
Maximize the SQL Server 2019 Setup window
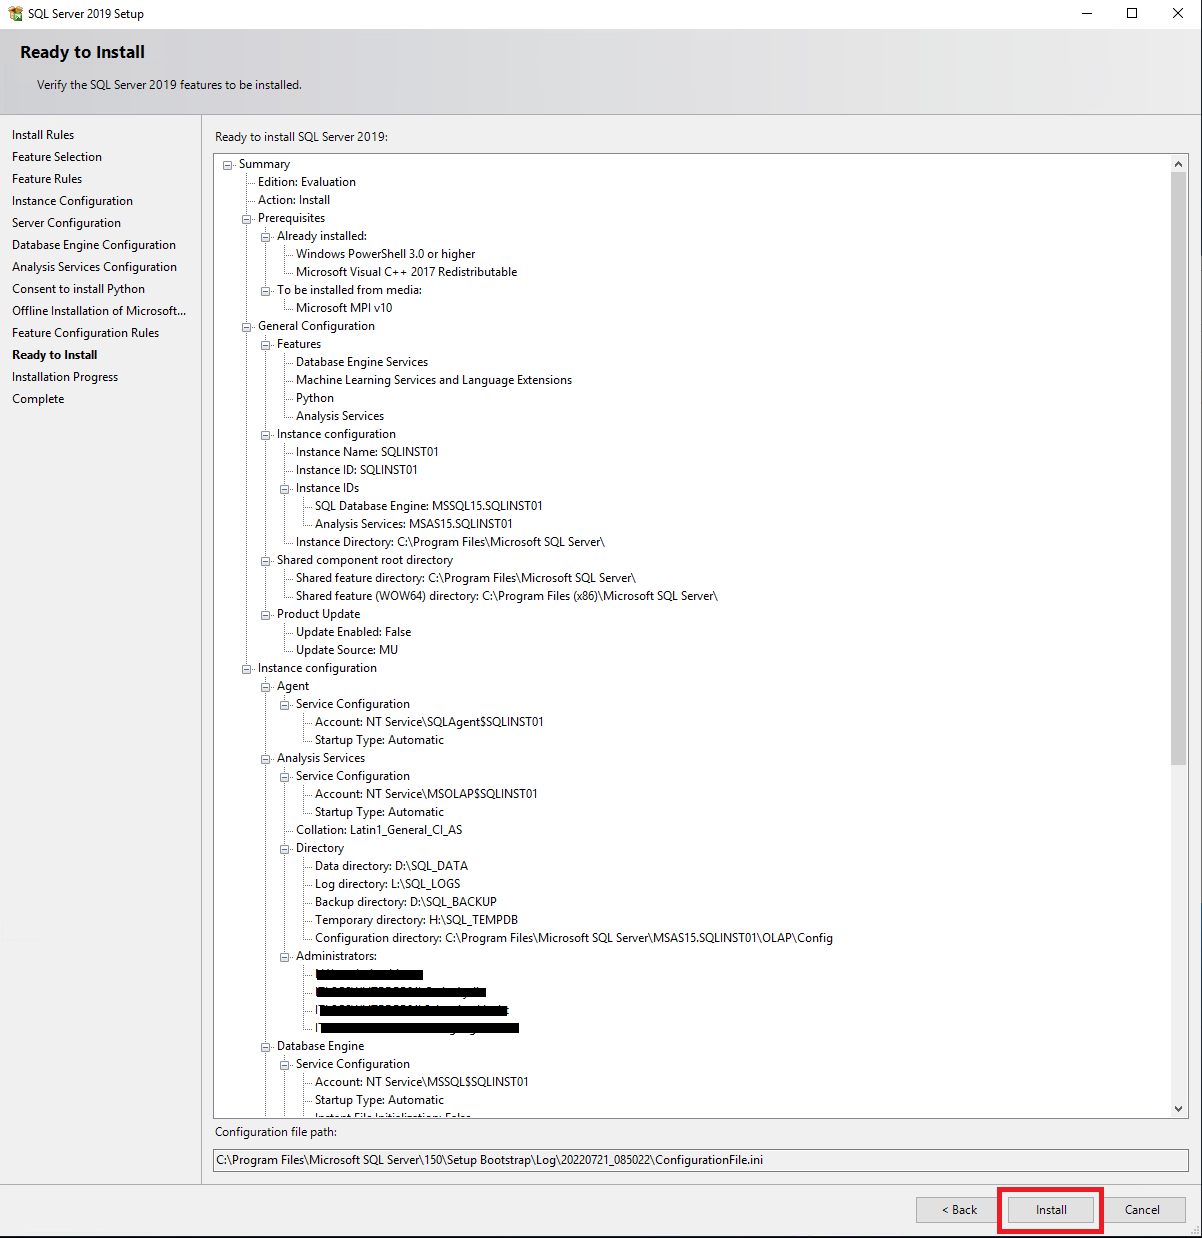pyautogui.click(x=1132, y=14)
